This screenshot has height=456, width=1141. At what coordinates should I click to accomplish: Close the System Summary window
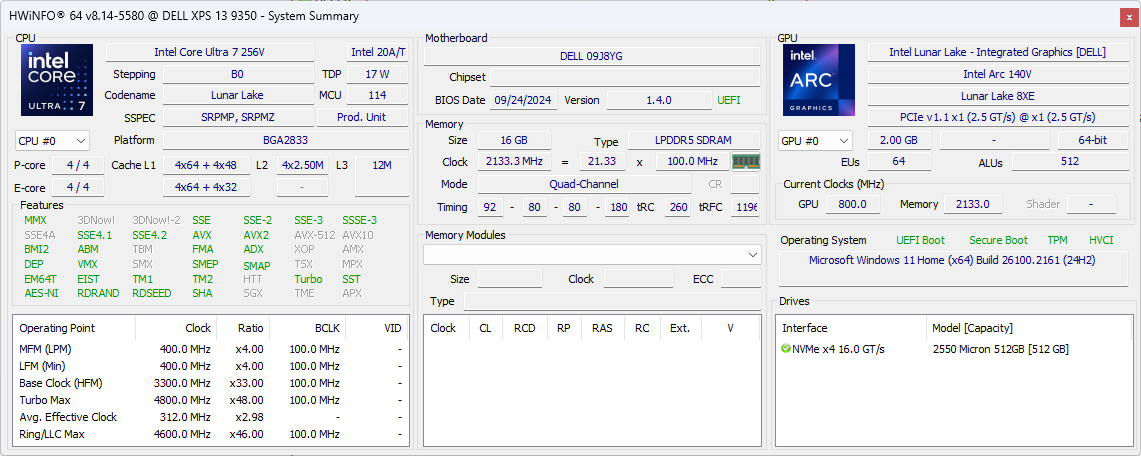[x=1127, y=16]
